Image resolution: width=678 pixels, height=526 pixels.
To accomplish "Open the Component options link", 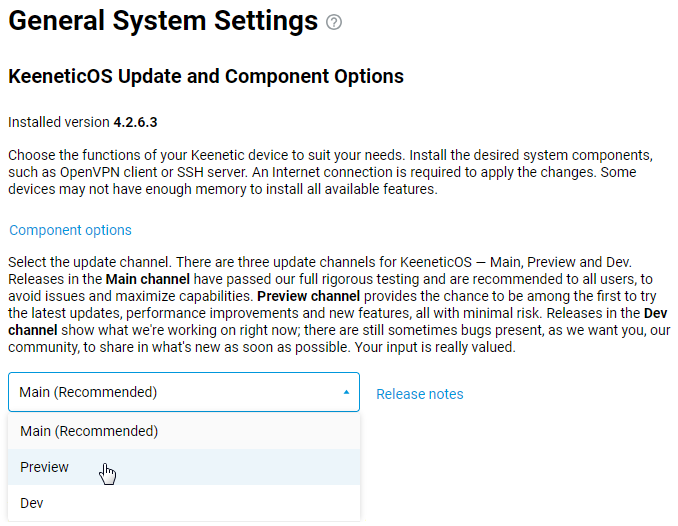I will [70, 230].
